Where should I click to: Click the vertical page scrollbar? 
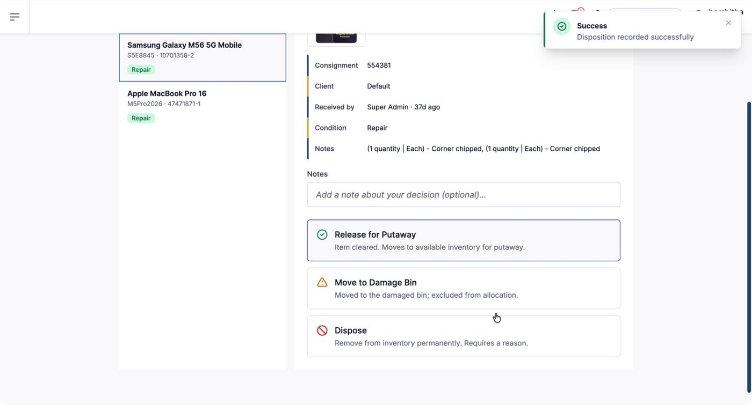(749, 247)
